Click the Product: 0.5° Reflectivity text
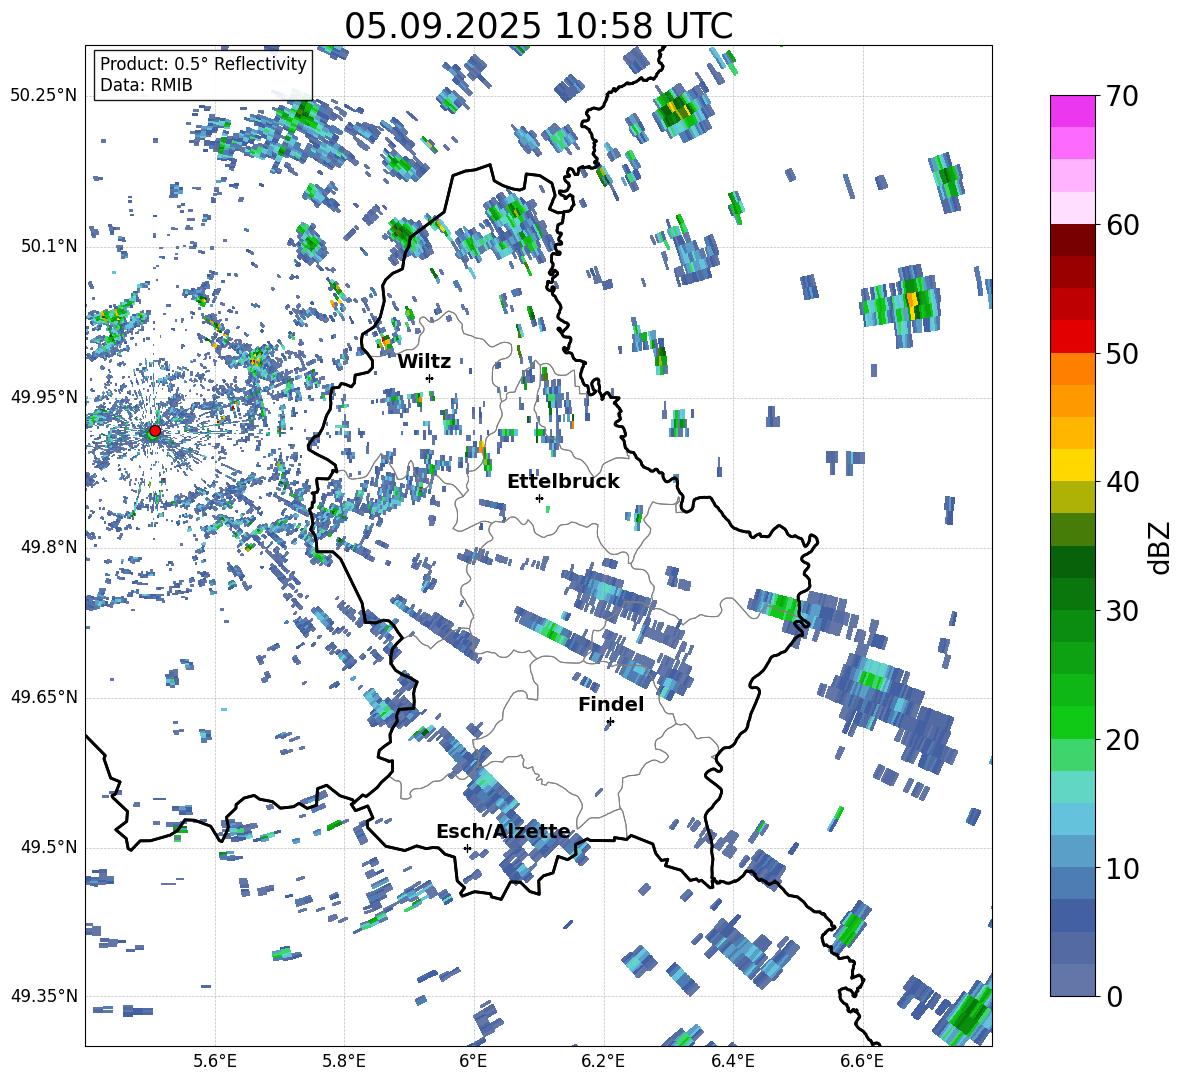Viewport: 1184px width, 1081px height. tap(203, 63)
